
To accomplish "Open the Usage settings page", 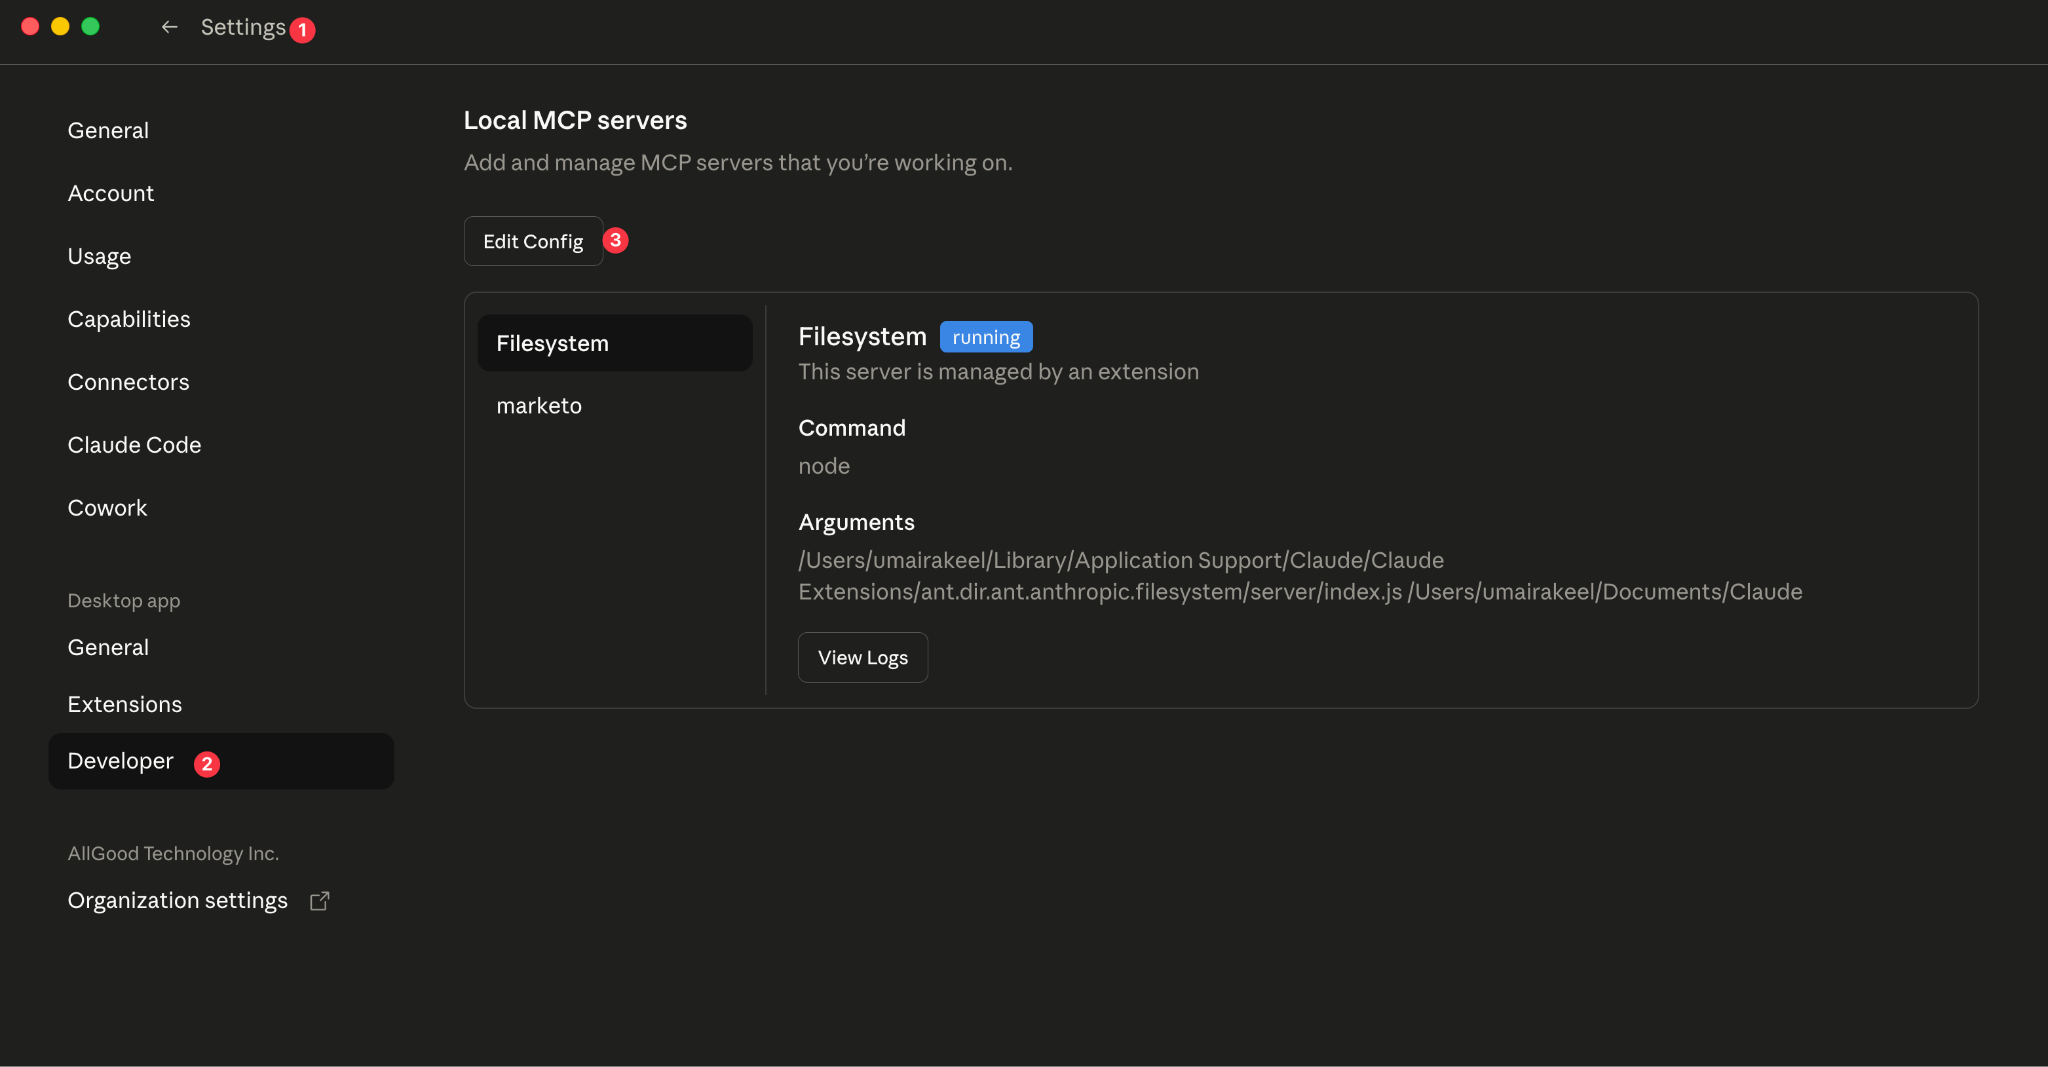I will (x=99, y=256).
